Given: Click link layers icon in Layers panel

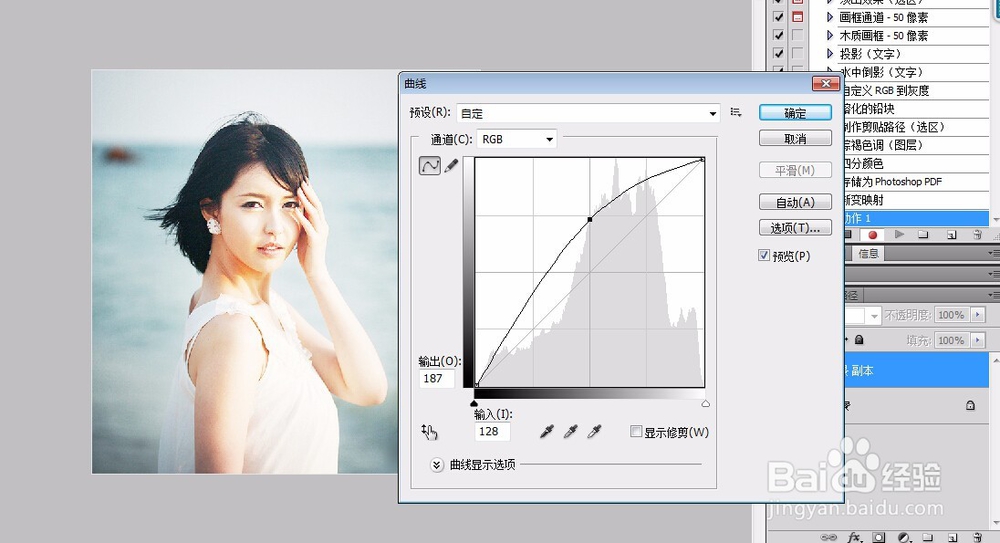Looking at the screenshot, I should coord(828,537).
